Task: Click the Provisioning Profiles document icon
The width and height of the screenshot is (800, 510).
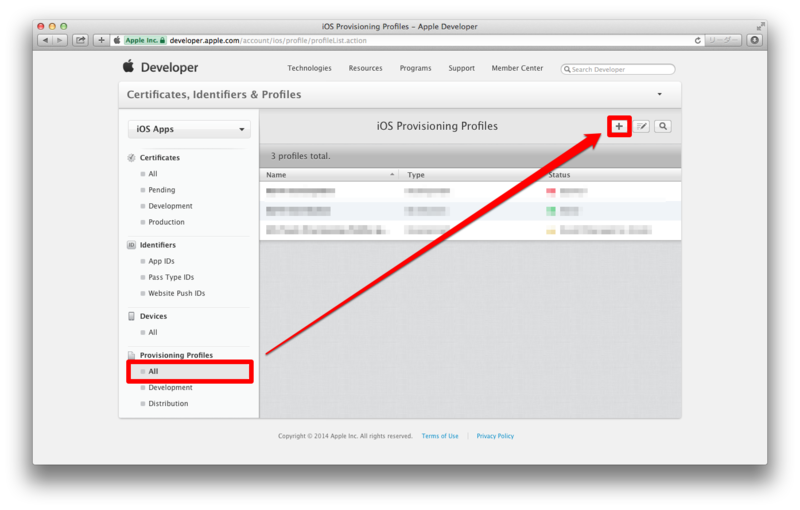Action: [132, 355]
